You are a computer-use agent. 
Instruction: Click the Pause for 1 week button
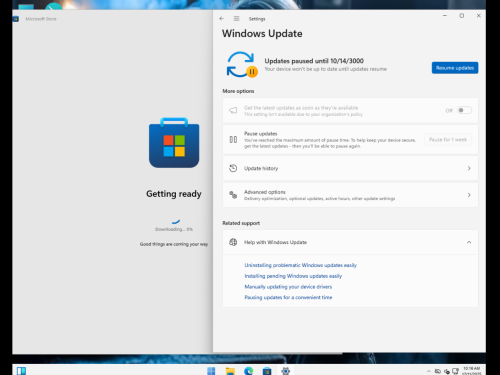(x=448, y=140)
